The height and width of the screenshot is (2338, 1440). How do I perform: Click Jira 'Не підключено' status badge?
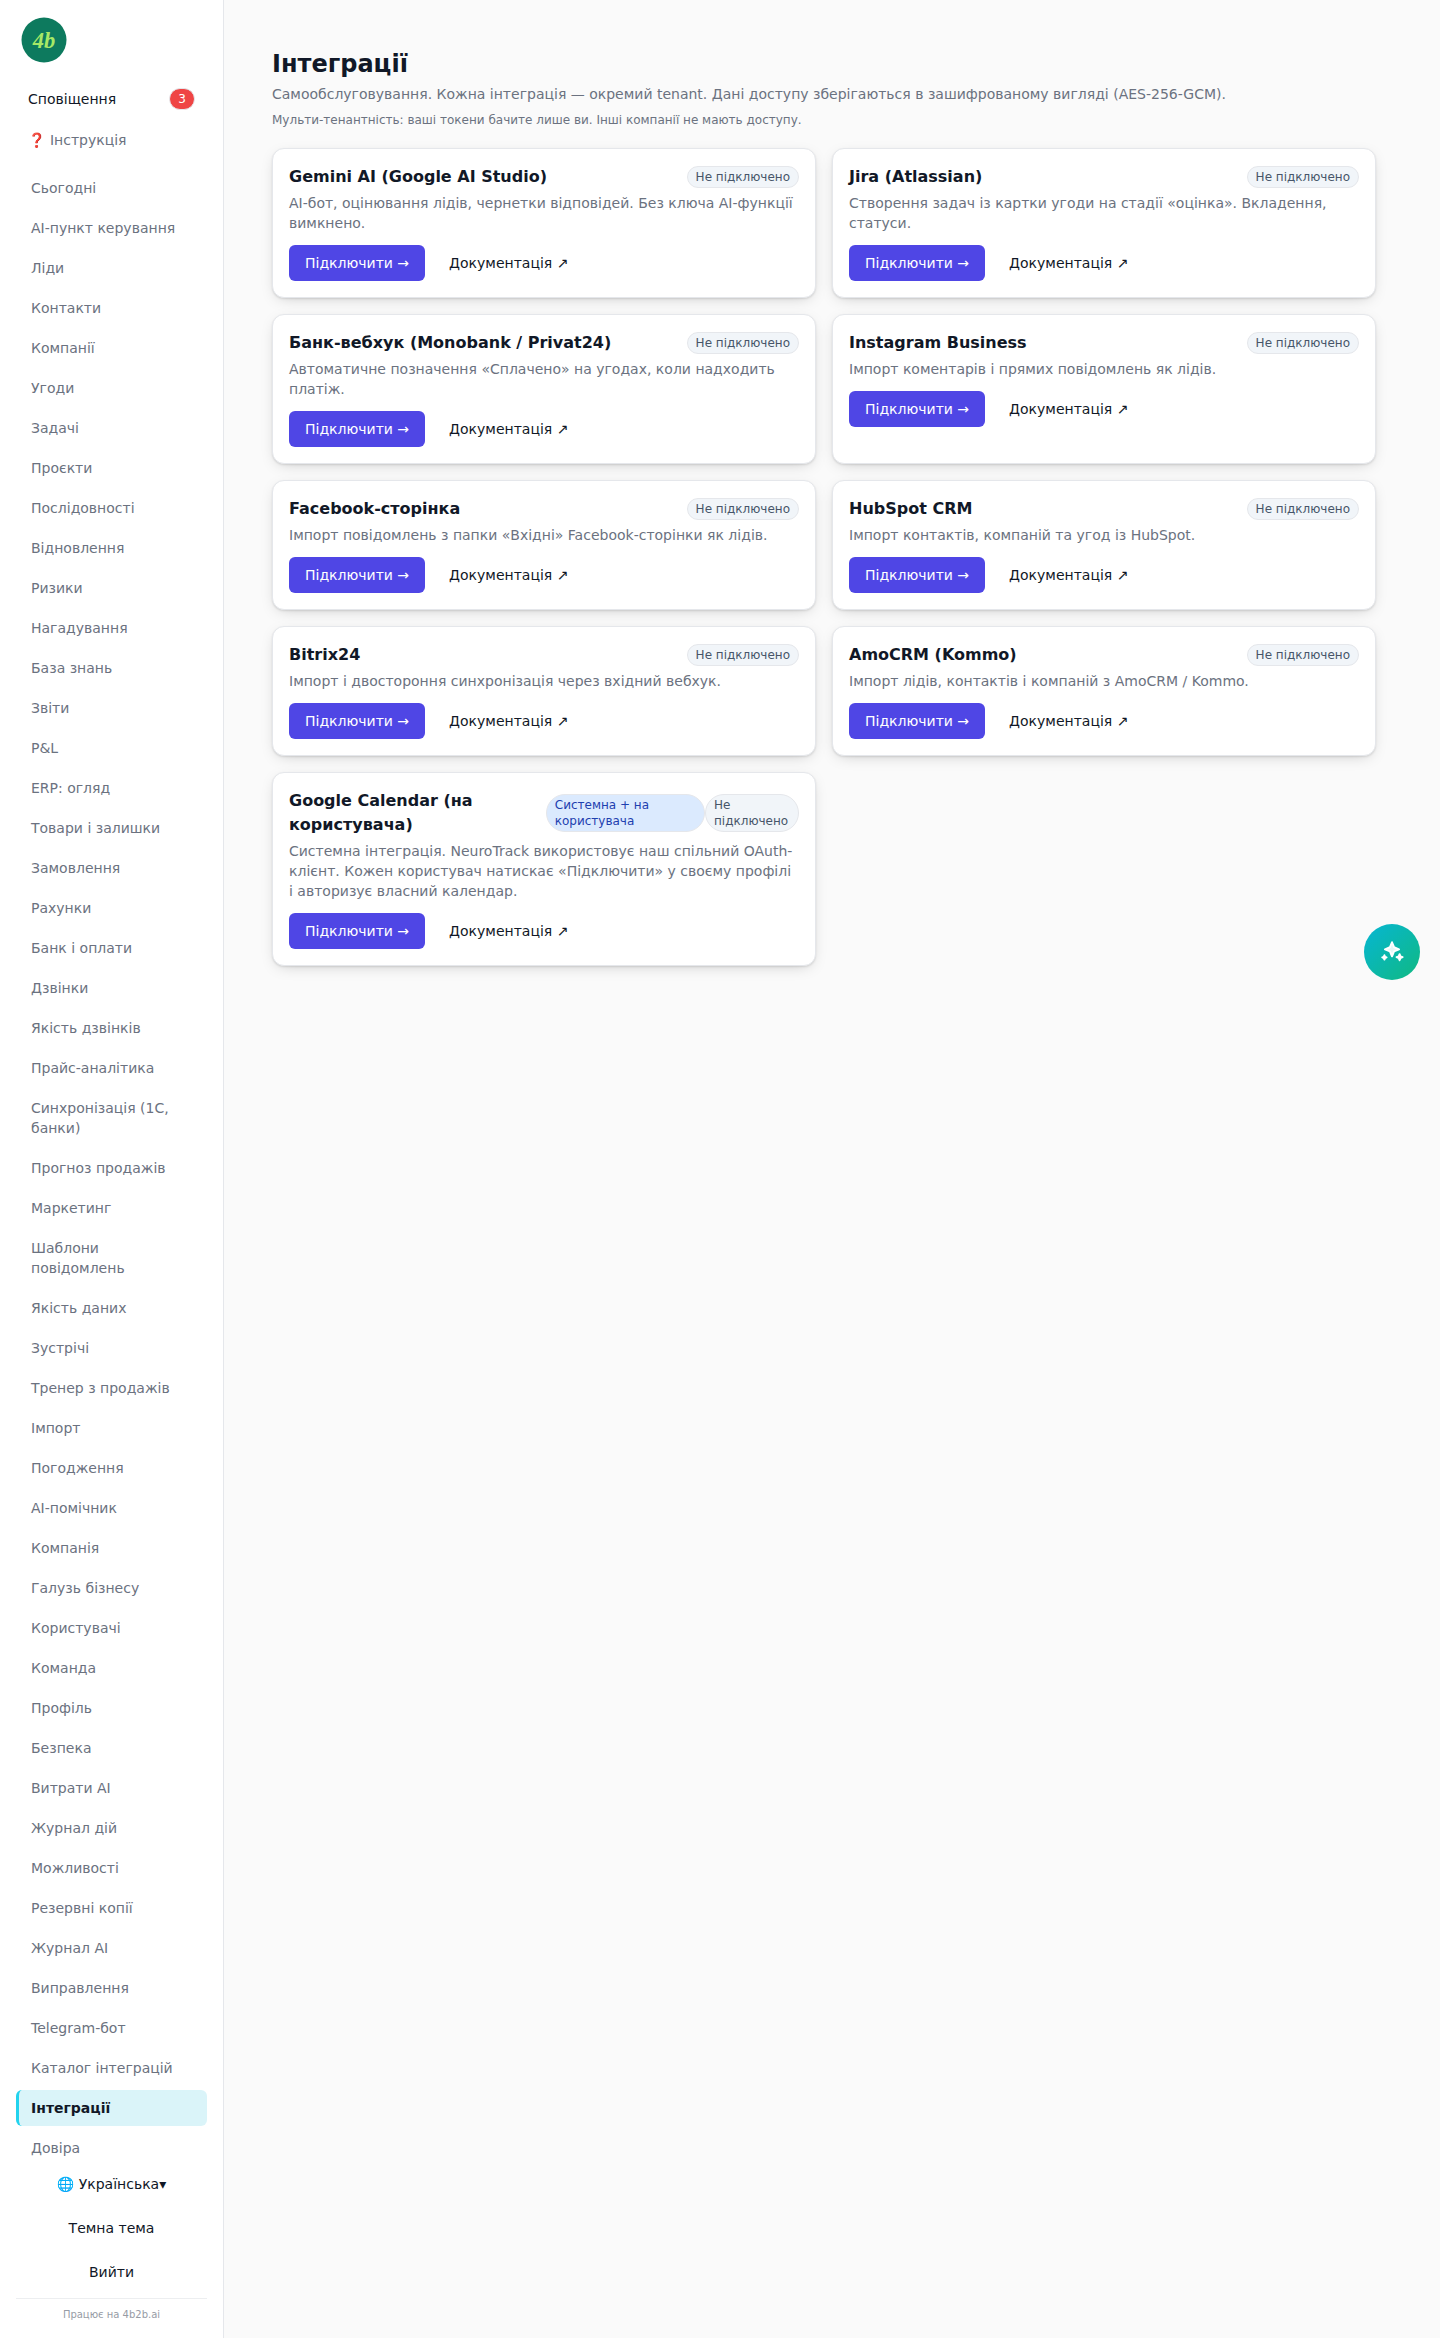(x=1303, y=177)
